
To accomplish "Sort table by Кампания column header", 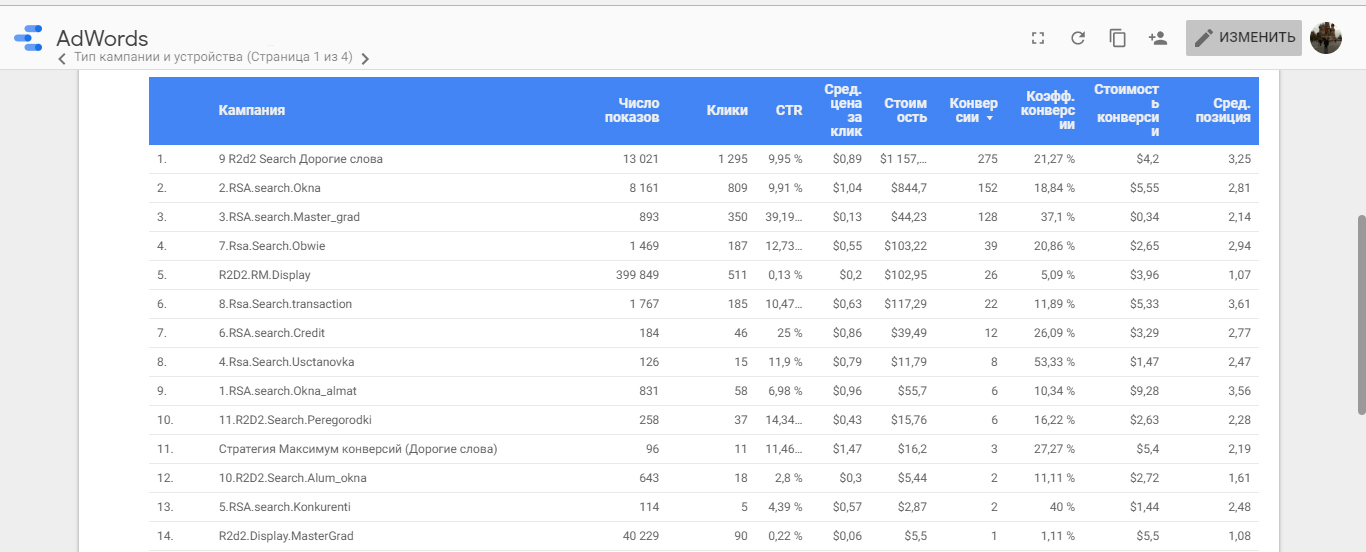I will pos(252,110).
